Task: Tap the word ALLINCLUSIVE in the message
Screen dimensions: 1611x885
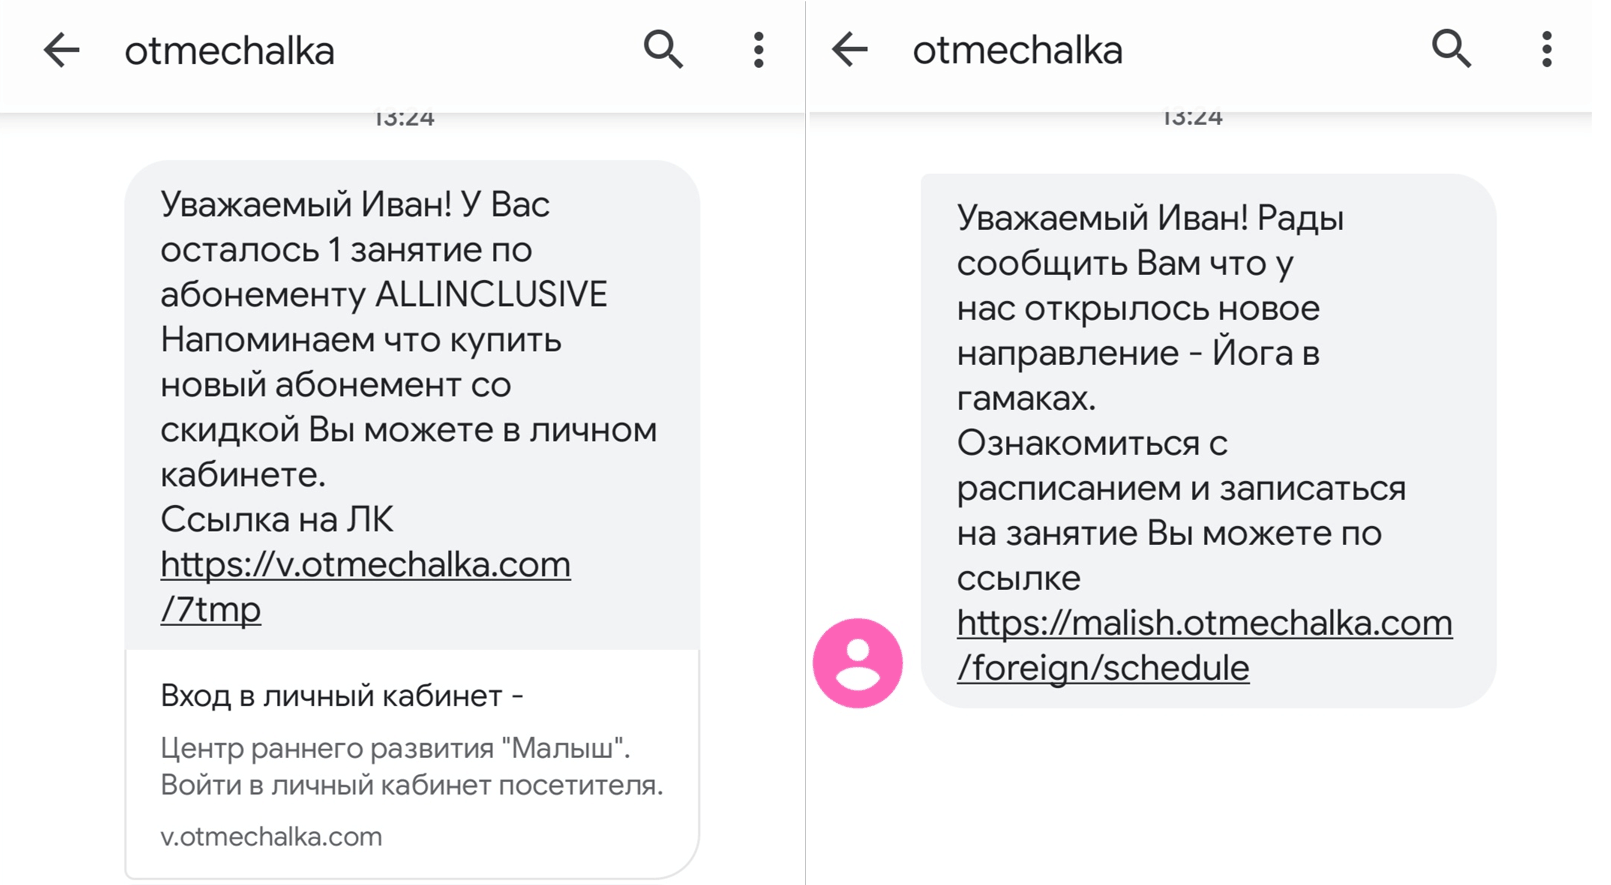Action: 490,295
